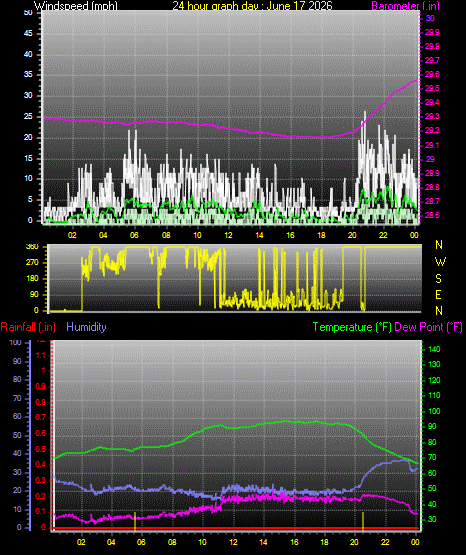Click the 180 value on wind direction axis
The width and height of the screenshot is (466, 555).
32,279
